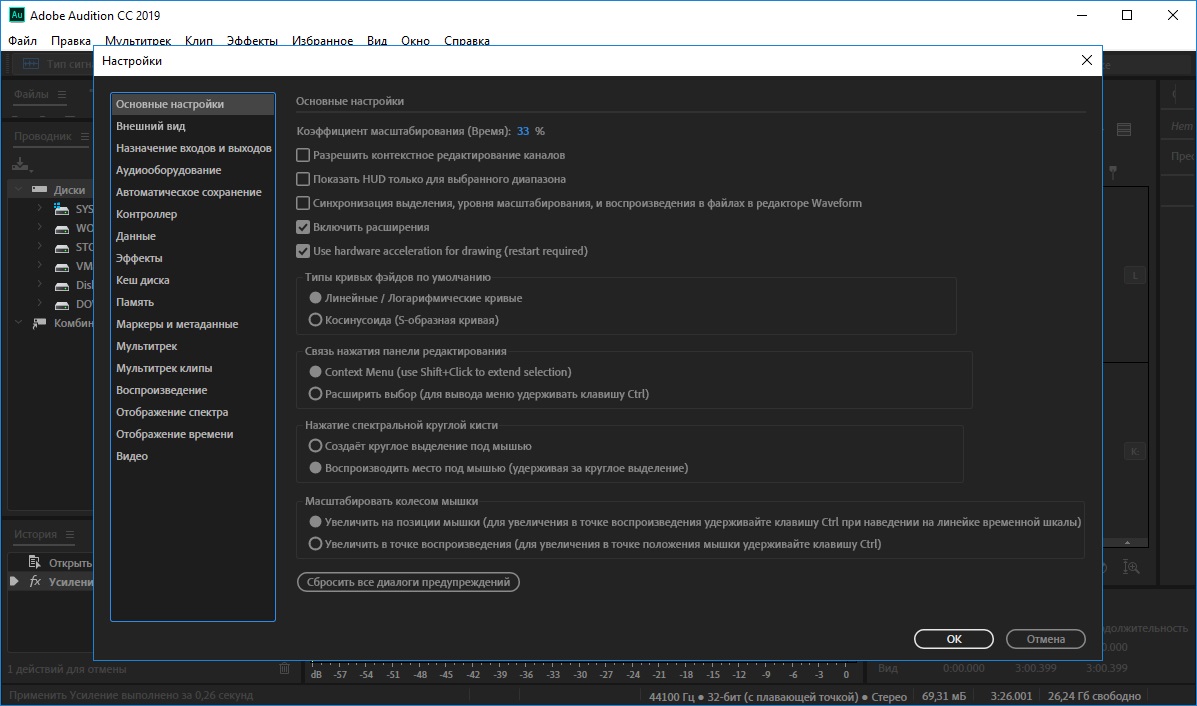Click the Waveform editor icon in toolbar

[30, 64]
